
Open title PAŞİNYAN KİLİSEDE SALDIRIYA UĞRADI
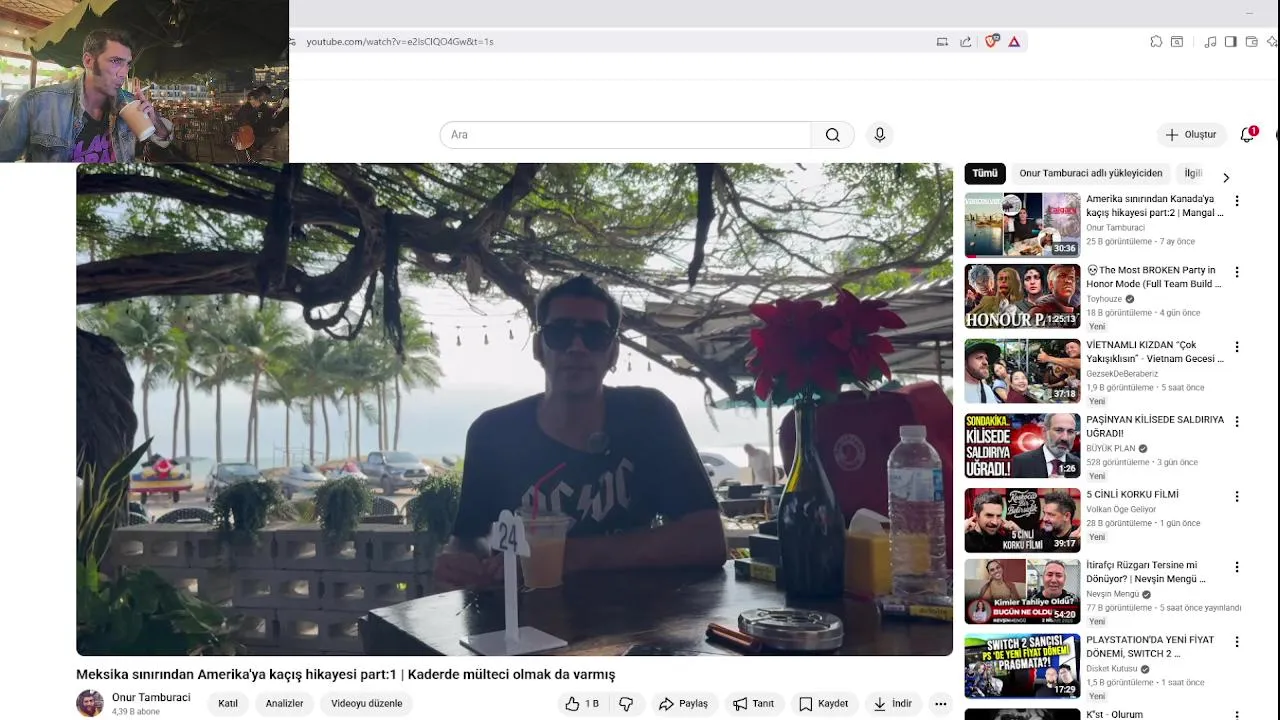point(1155,427)
